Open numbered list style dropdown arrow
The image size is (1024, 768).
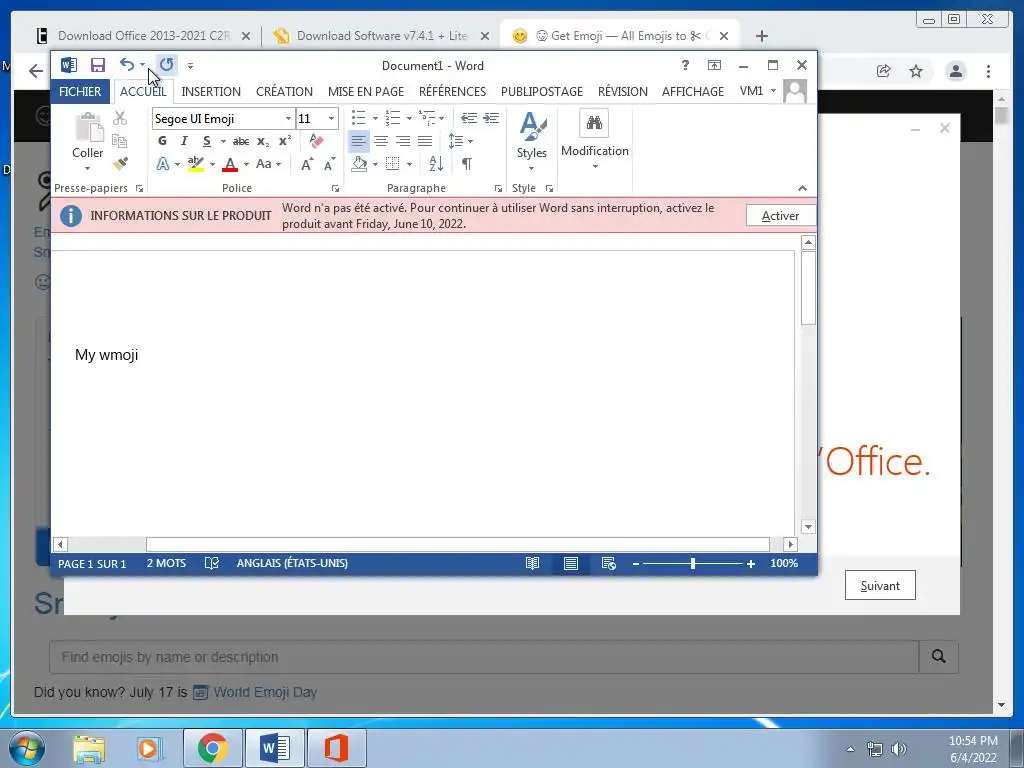(x=409, y=118)
